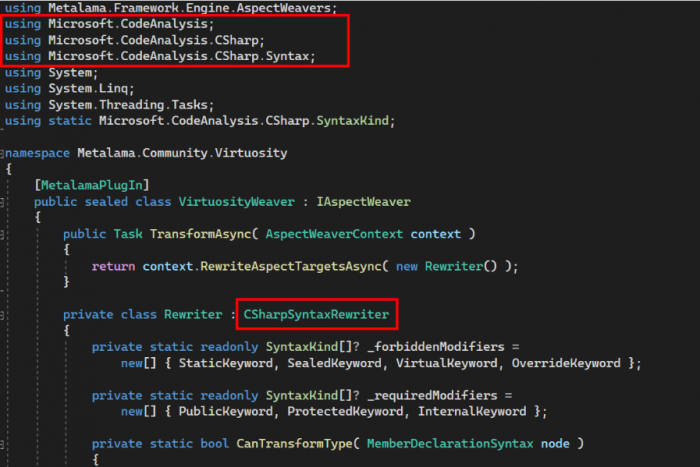Screen dimensions: 700x467
Task: Click 'class' keyword in the VirtuosityWeaver declaration
Action: [153, 201]
